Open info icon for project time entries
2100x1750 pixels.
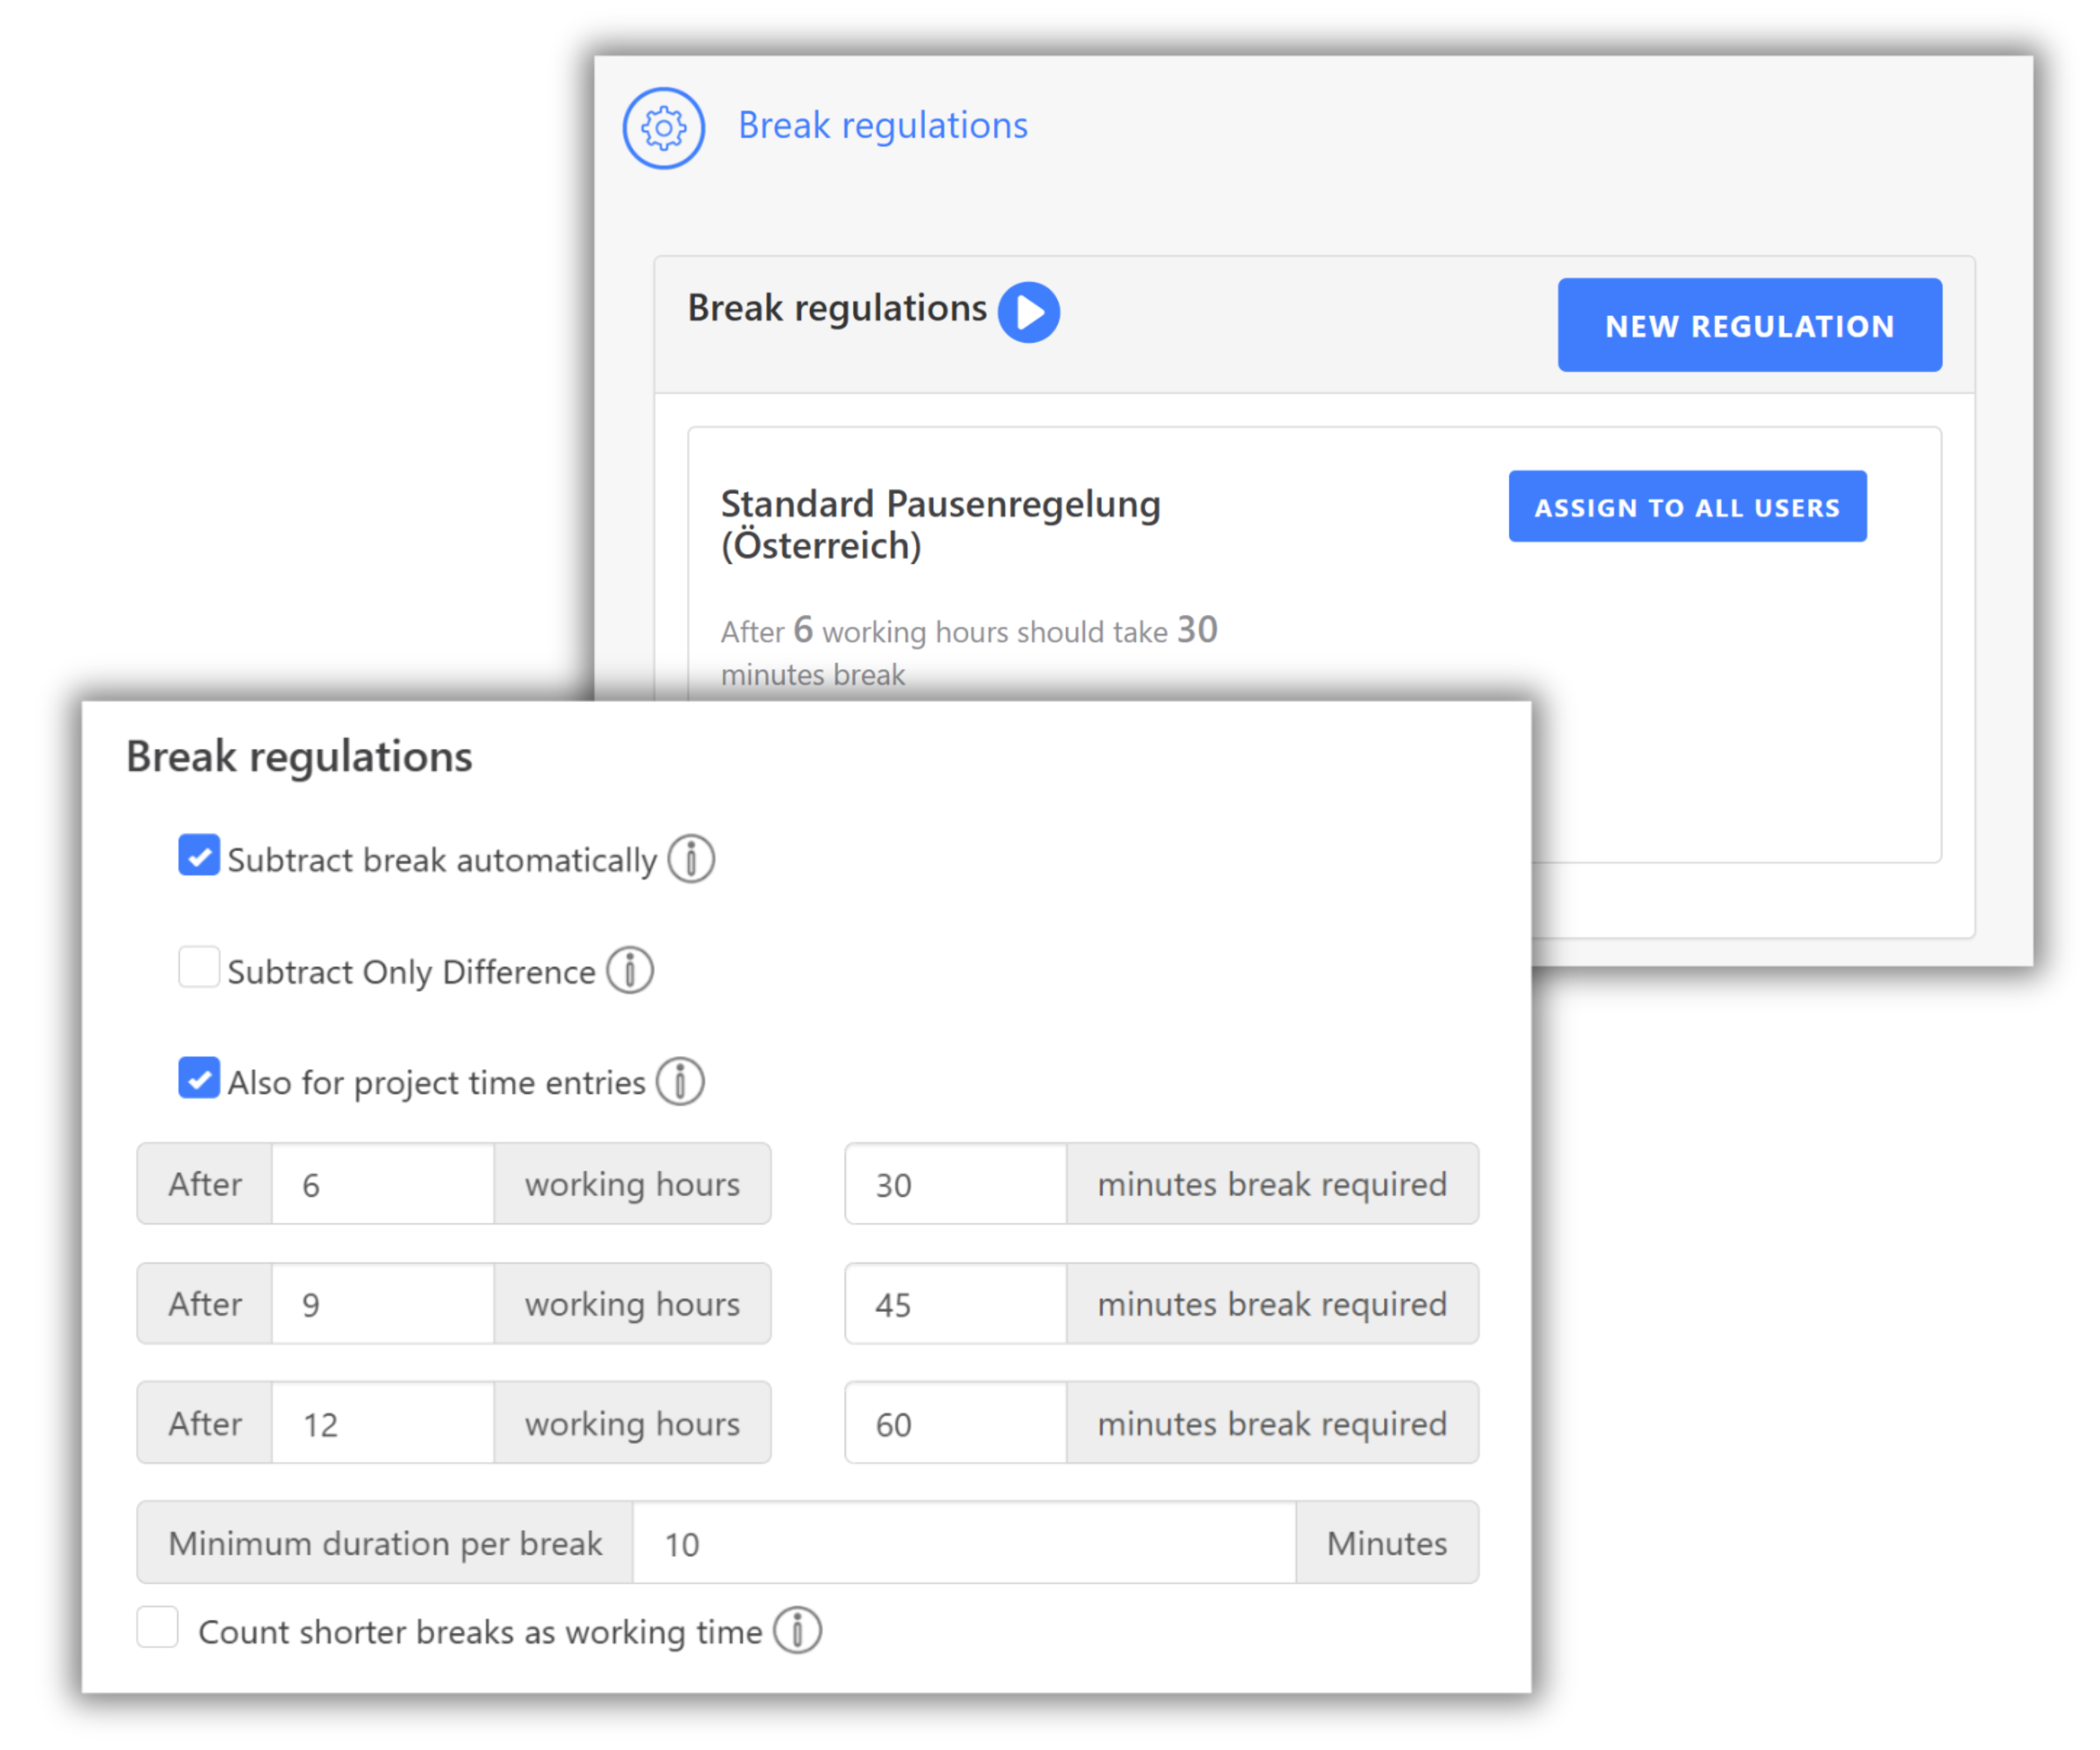680,1081
